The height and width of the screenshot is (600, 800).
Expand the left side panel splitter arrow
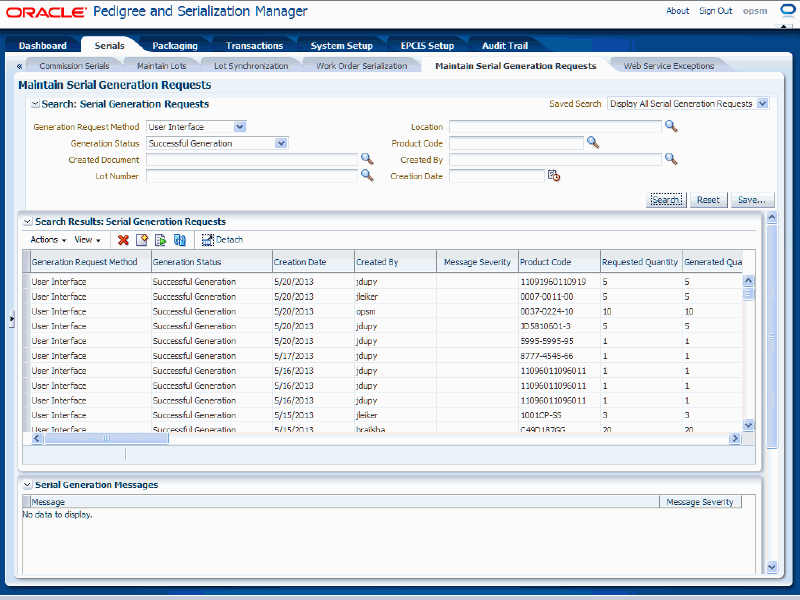coord(12,319)
